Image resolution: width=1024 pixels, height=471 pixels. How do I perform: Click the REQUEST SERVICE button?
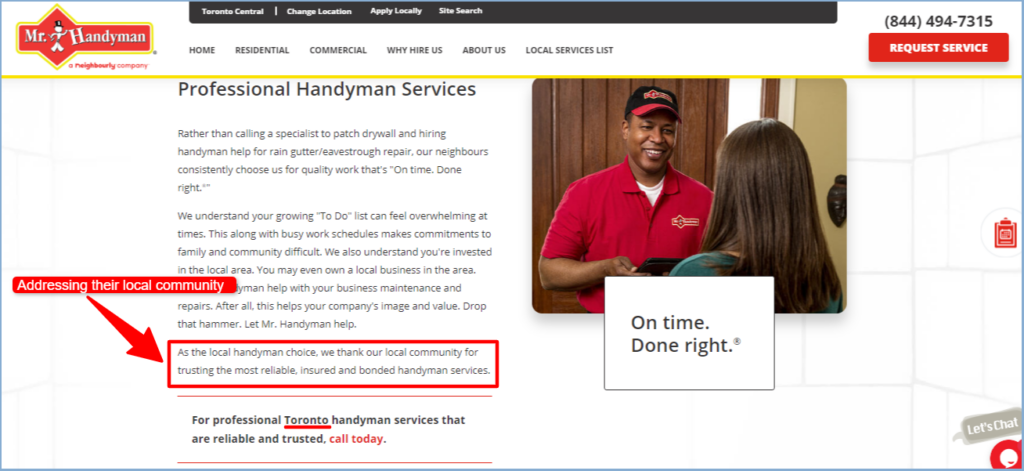pos(938,48)
